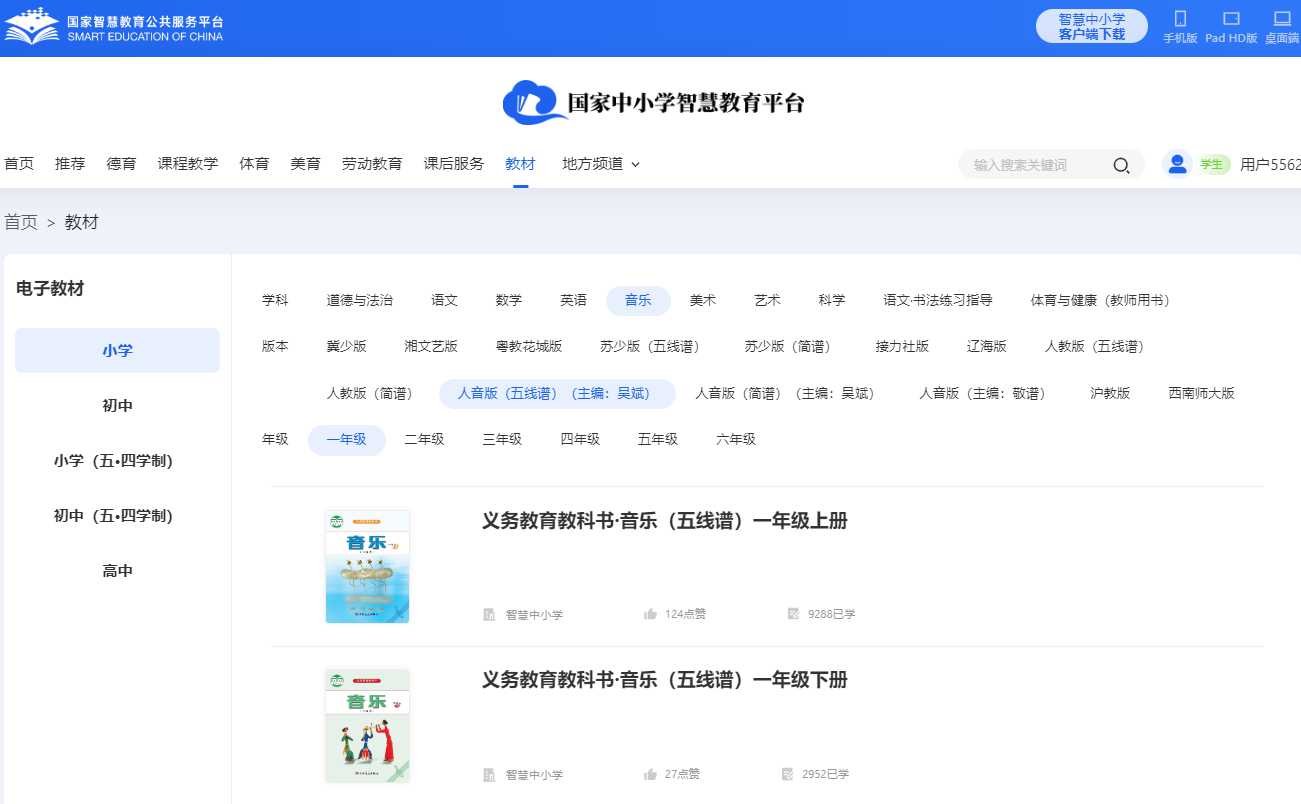Choose the 辽海版 edition
Image resolution: width=1301 pixels, height=804 pixels.
click(987, 346)
